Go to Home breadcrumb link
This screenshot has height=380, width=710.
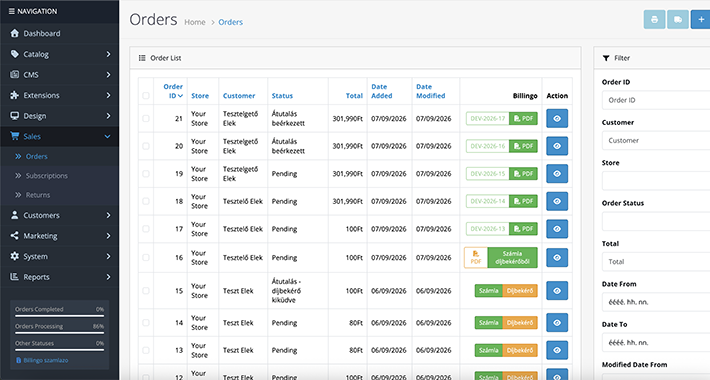coord(195,22)
